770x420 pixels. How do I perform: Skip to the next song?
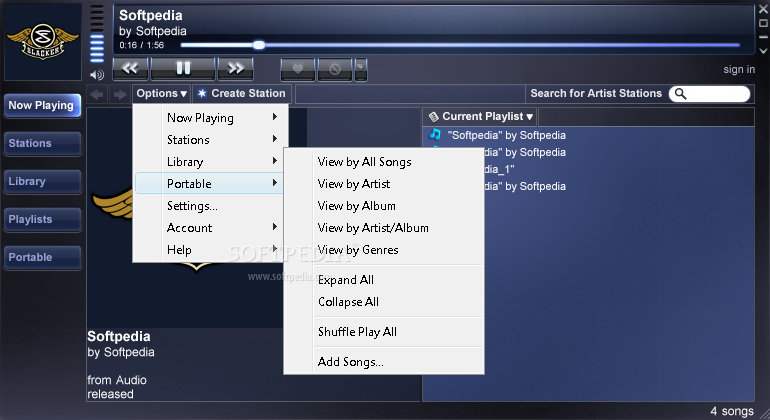(x=236, y=68)
